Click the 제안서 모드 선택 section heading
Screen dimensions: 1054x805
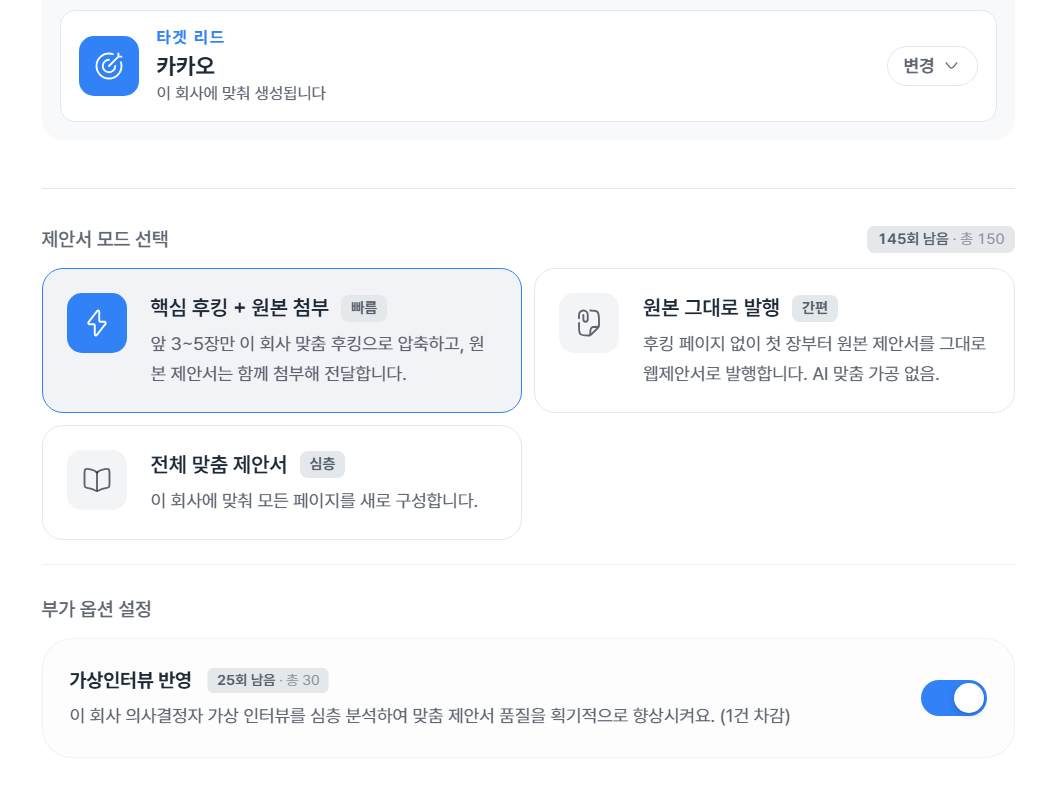105,239
